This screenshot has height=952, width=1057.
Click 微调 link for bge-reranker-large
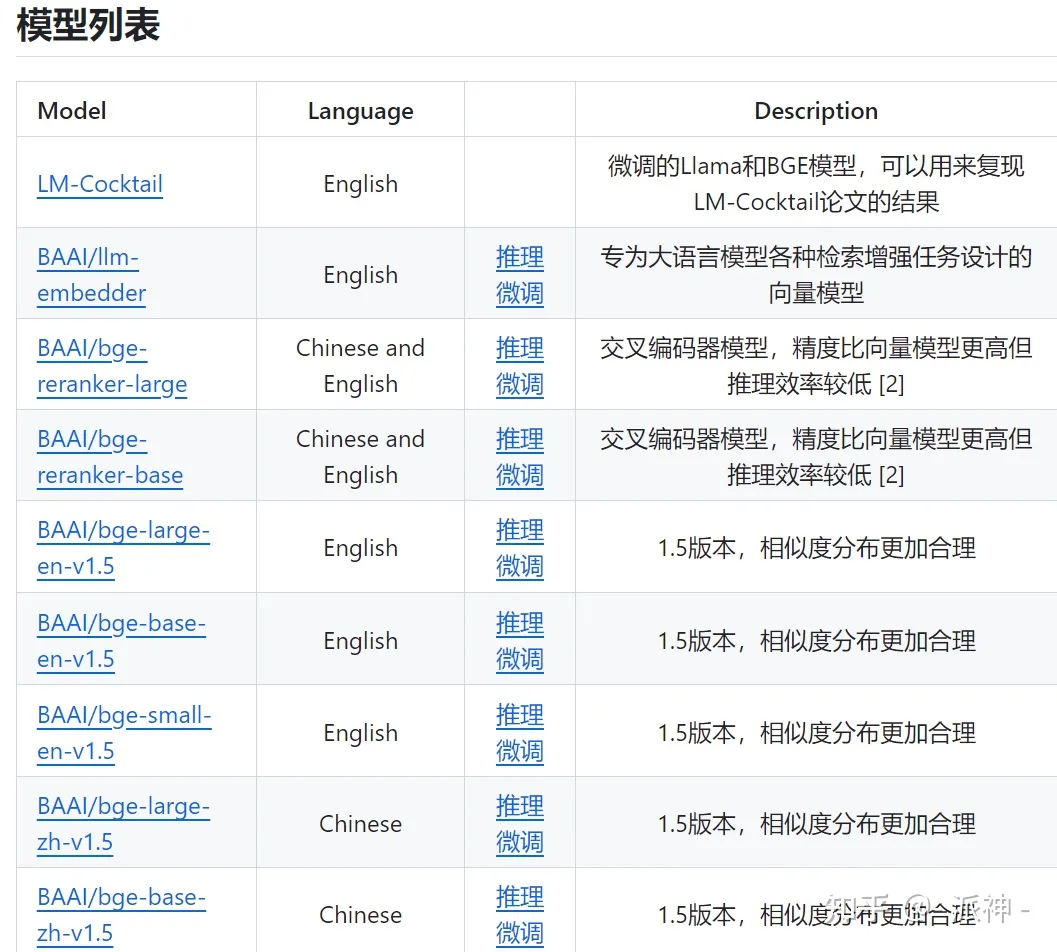pos(520,384)
